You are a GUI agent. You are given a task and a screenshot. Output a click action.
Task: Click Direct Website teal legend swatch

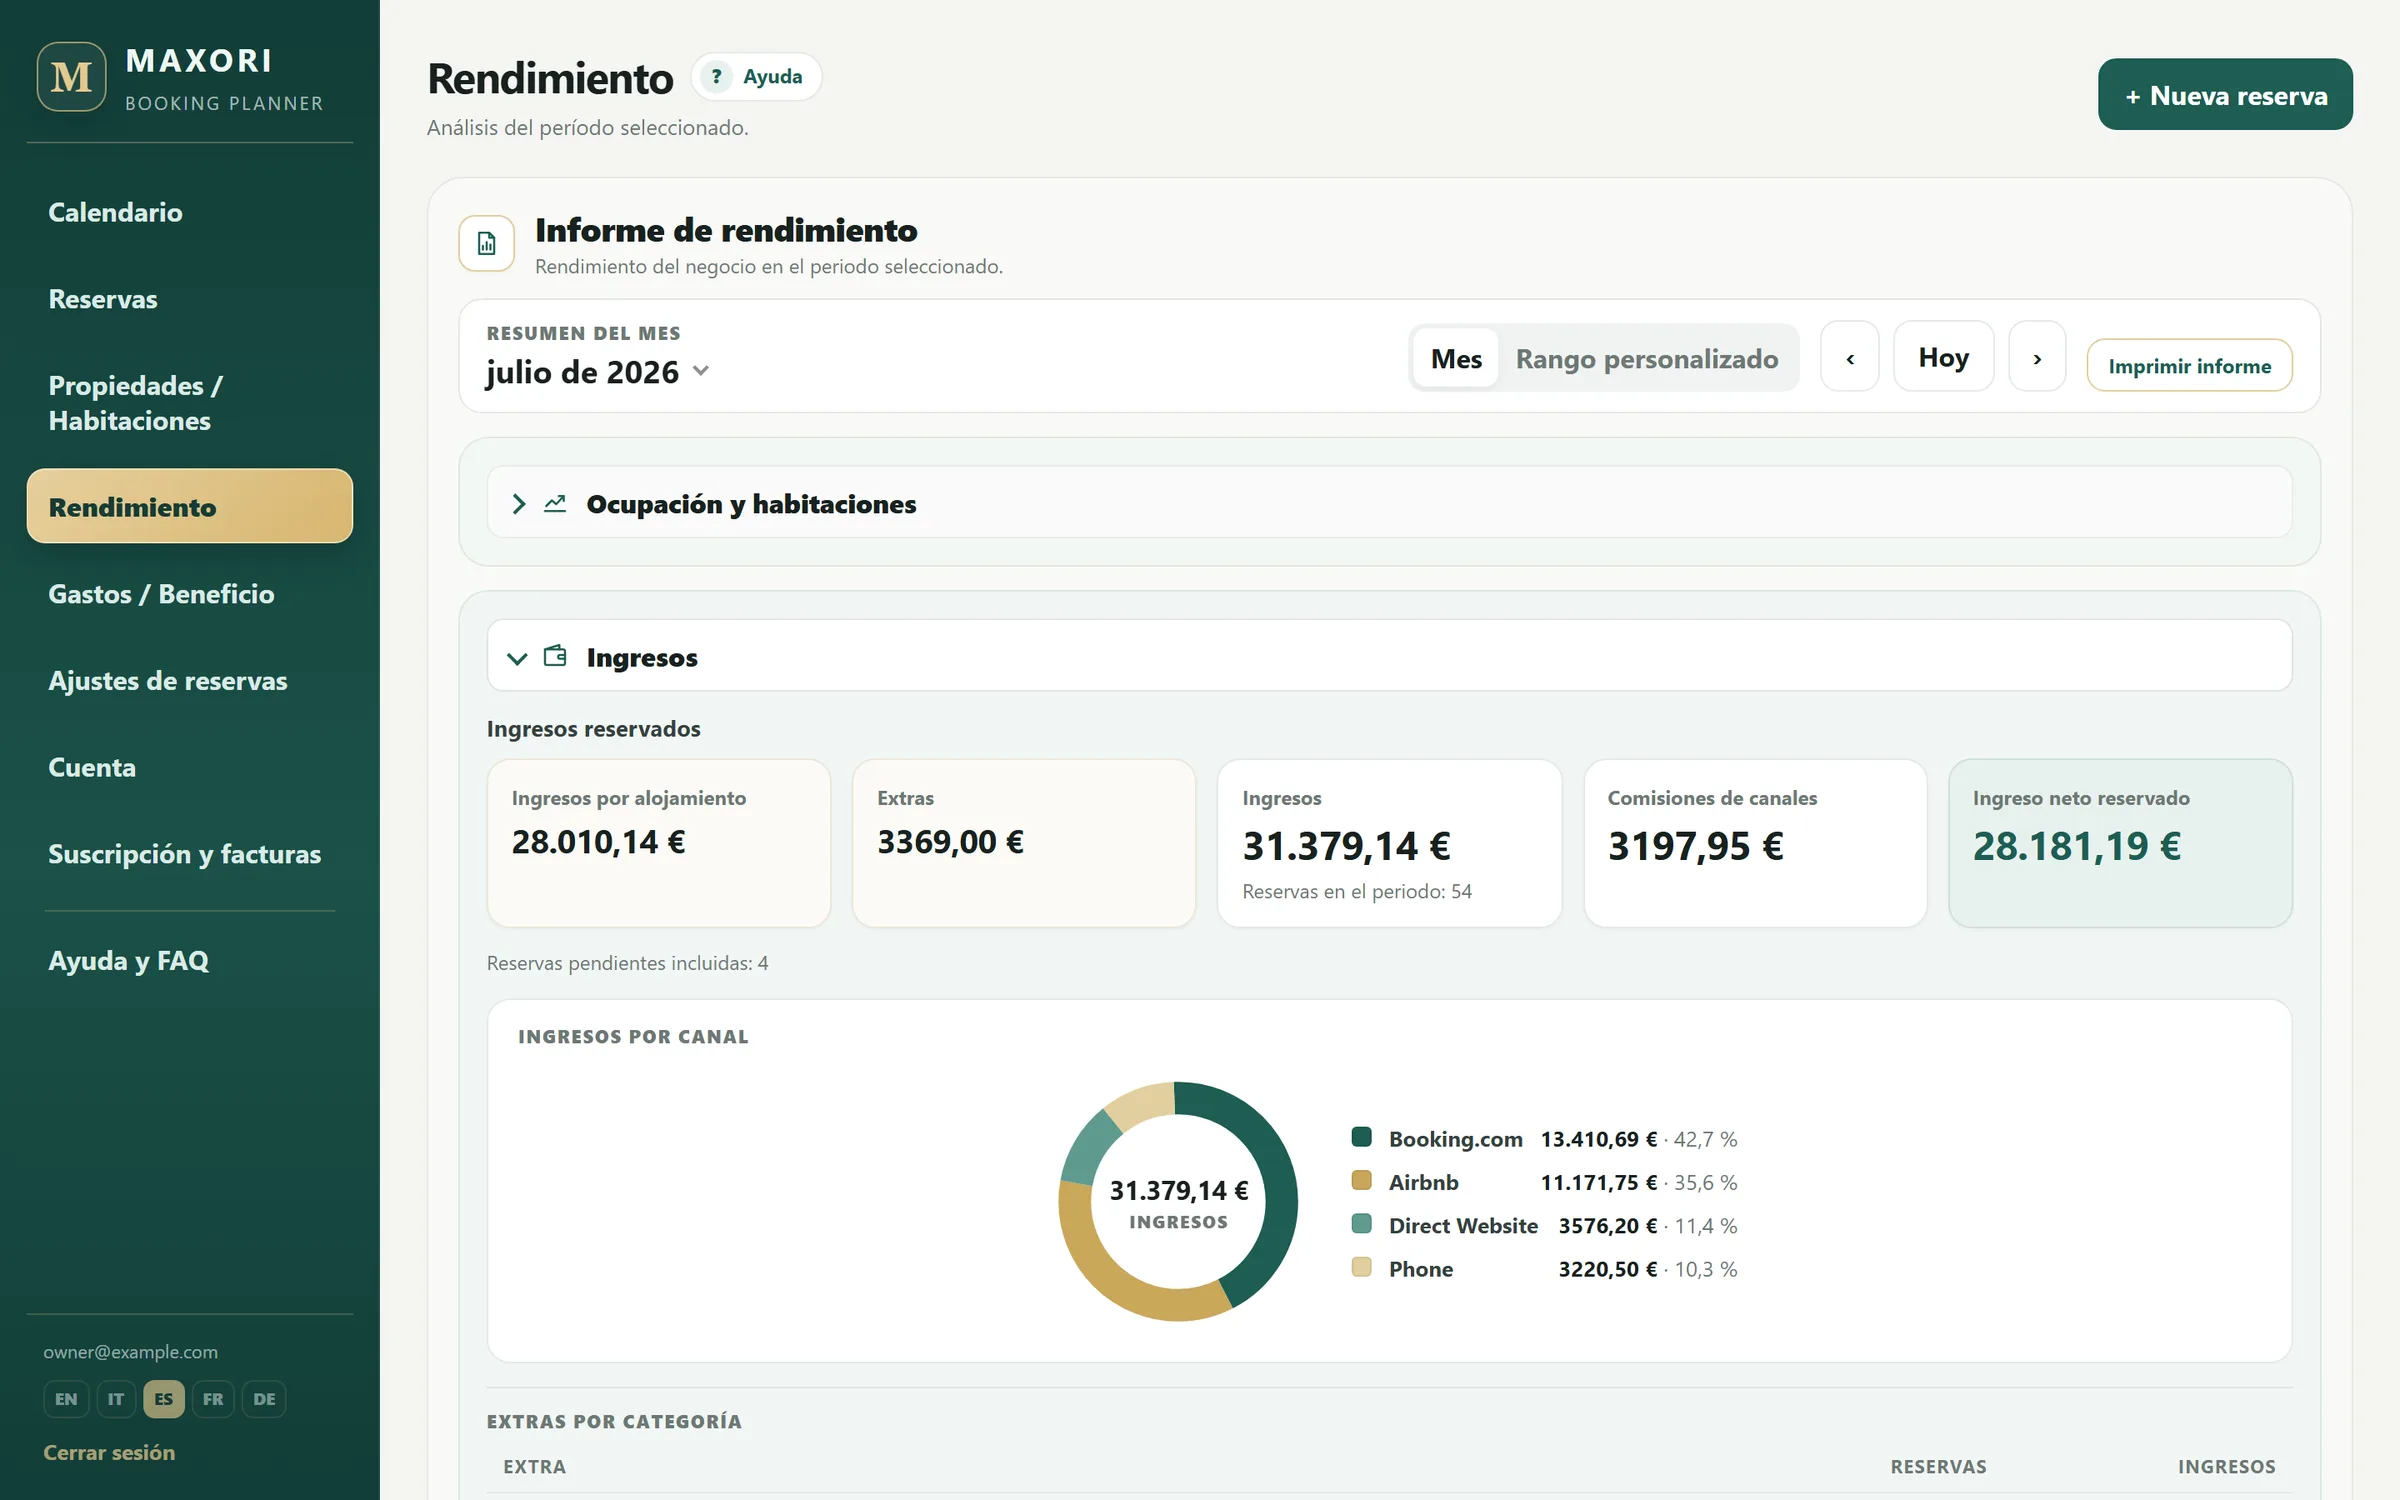click(x=1361, y=1223)
